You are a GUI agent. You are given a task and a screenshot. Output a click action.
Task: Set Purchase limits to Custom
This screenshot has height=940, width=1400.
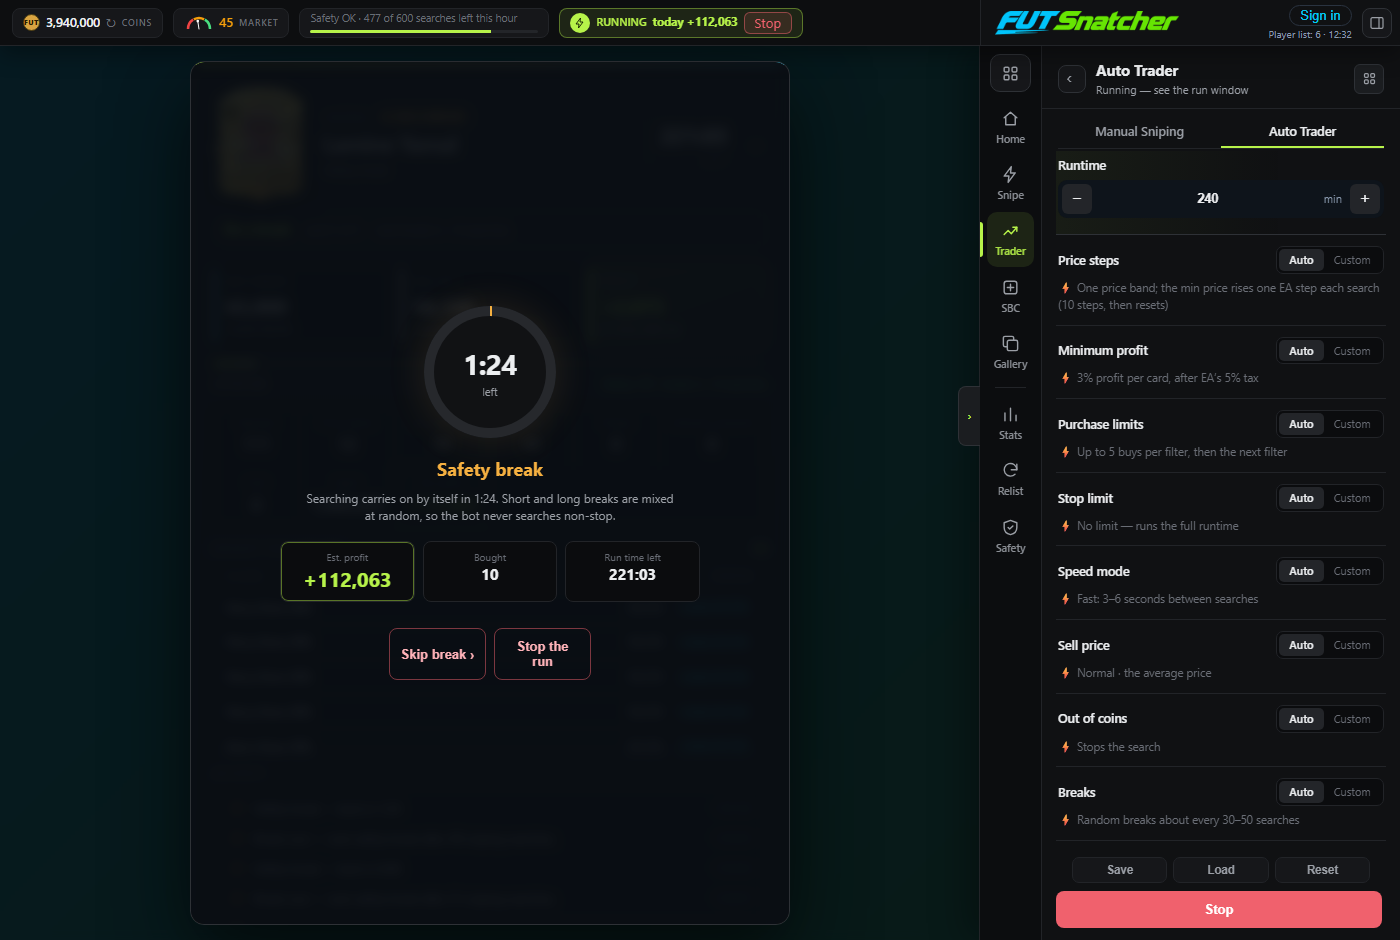click(1352, 424)
